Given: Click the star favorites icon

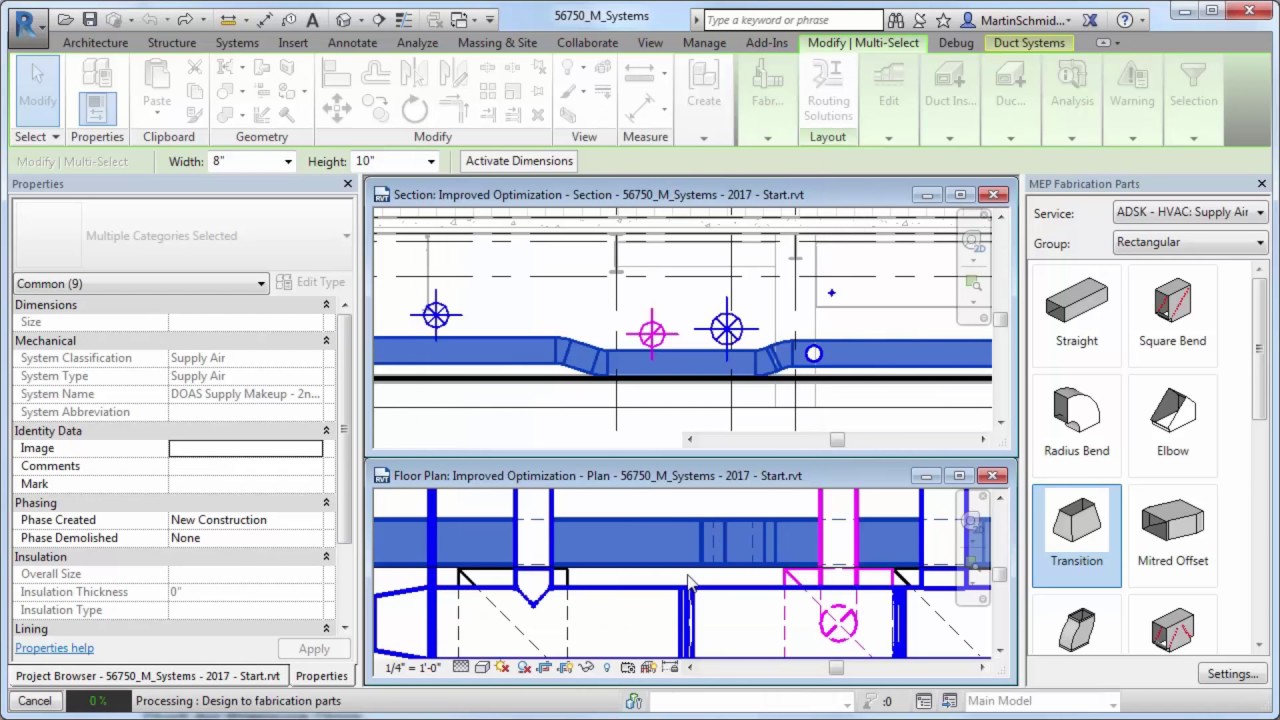Looking at the screenshot, I should (942, 20).
